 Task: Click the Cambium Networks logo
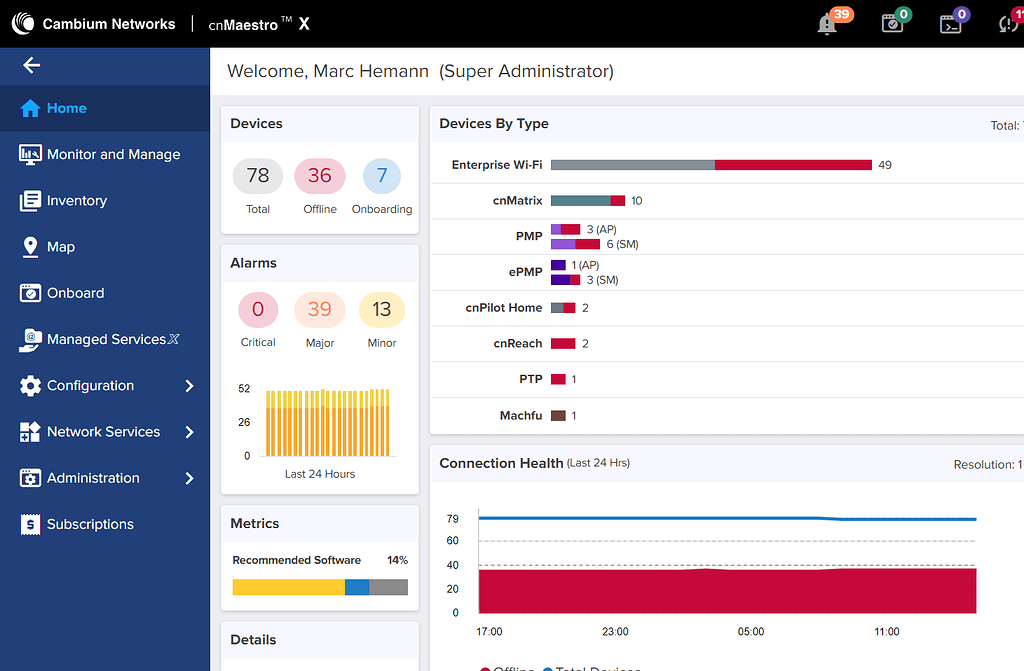[23, 24]
